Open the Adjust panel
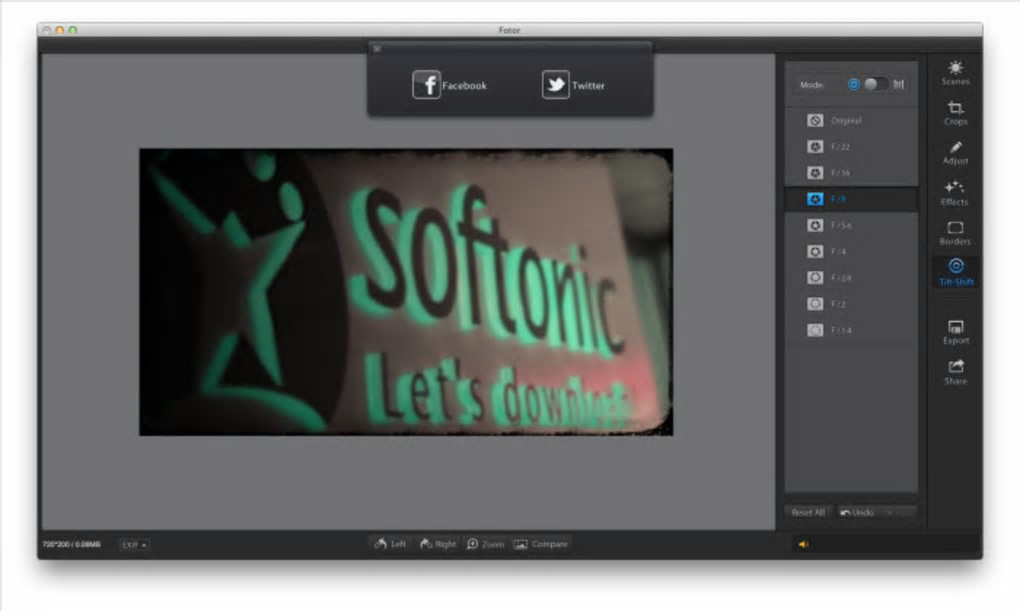This screenshot has height=611, width=1020. click(955, 153)
